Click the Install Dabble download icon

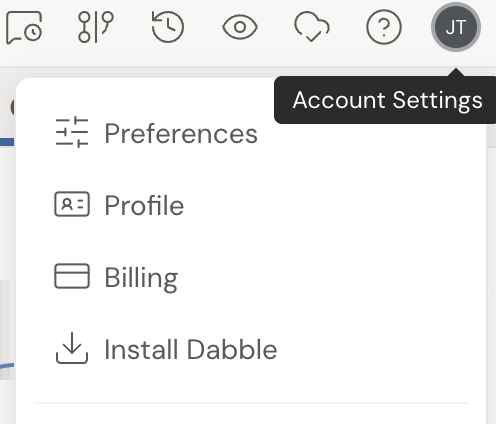click(x=72, y=348)
